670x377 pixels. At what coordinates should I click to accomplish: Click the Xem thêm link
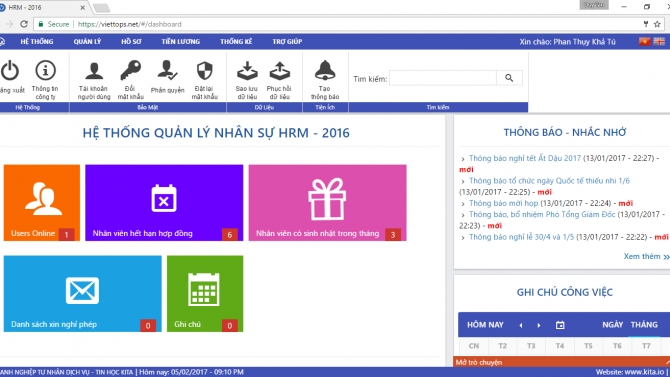pos(646,256)
